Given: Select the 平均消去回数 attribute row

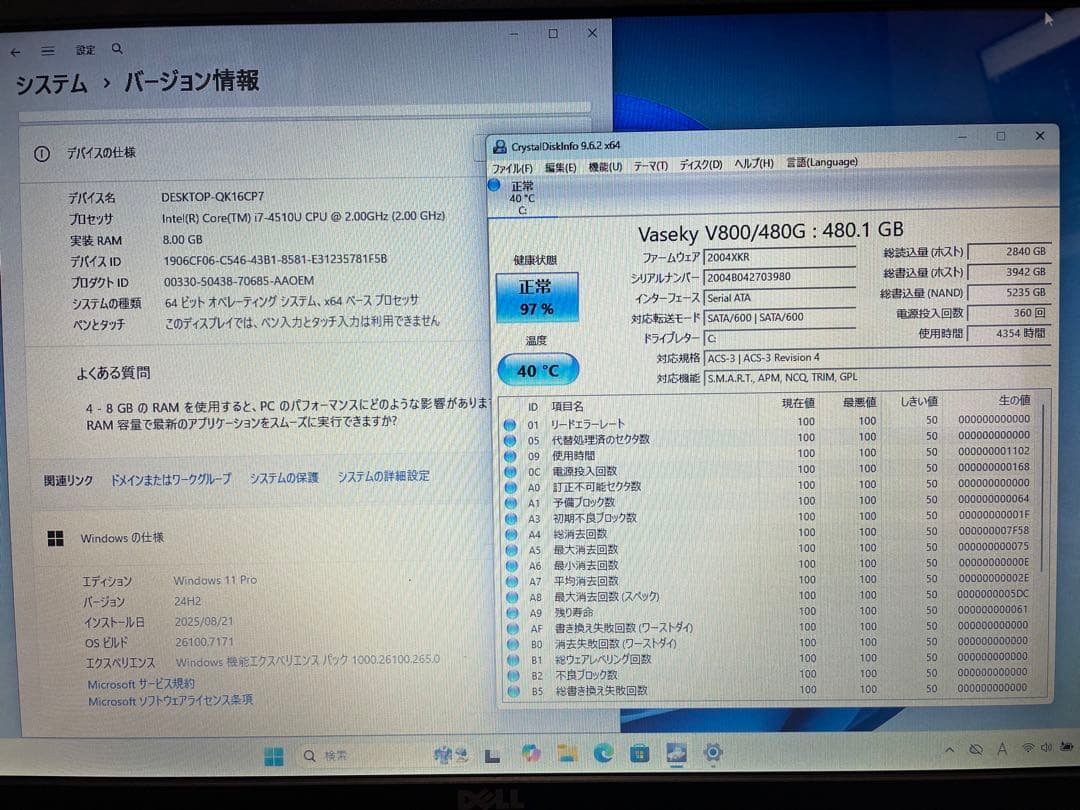Looking at the screenshot, I should [x=770, y=580].
